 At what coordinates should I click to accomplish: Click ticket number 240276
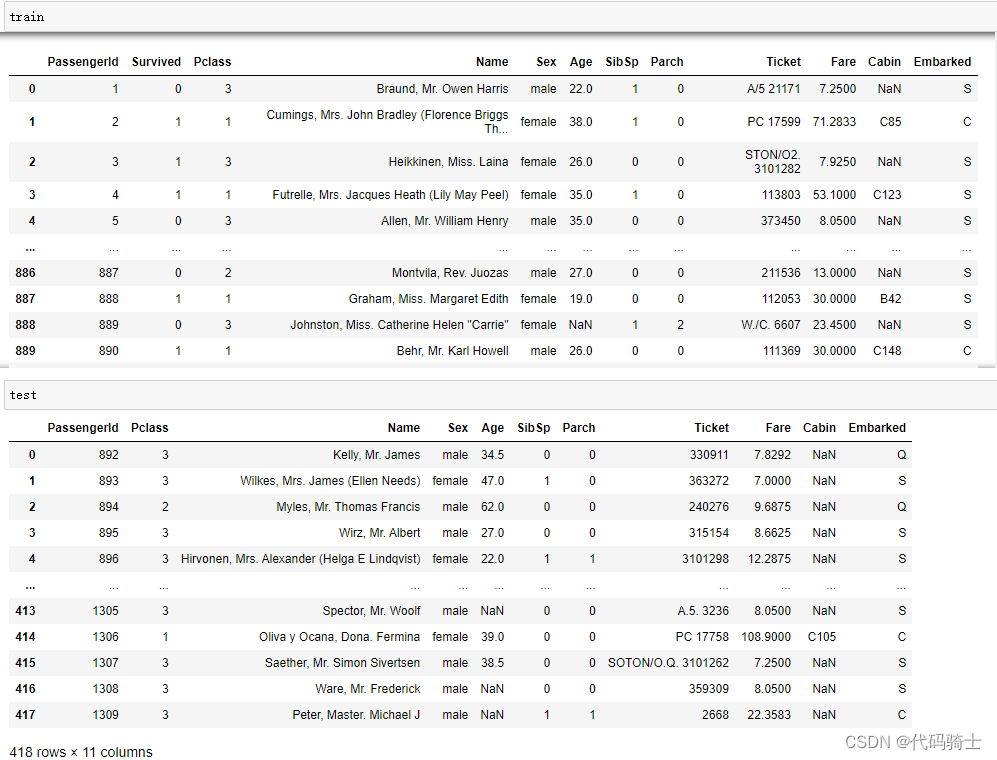[709, 507]
